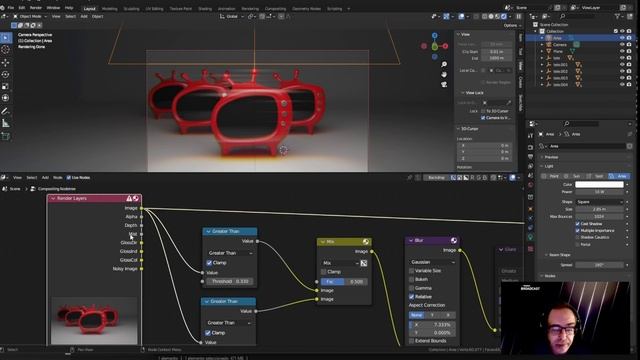Switch to rendered viewport shading icon

point(504,16)
